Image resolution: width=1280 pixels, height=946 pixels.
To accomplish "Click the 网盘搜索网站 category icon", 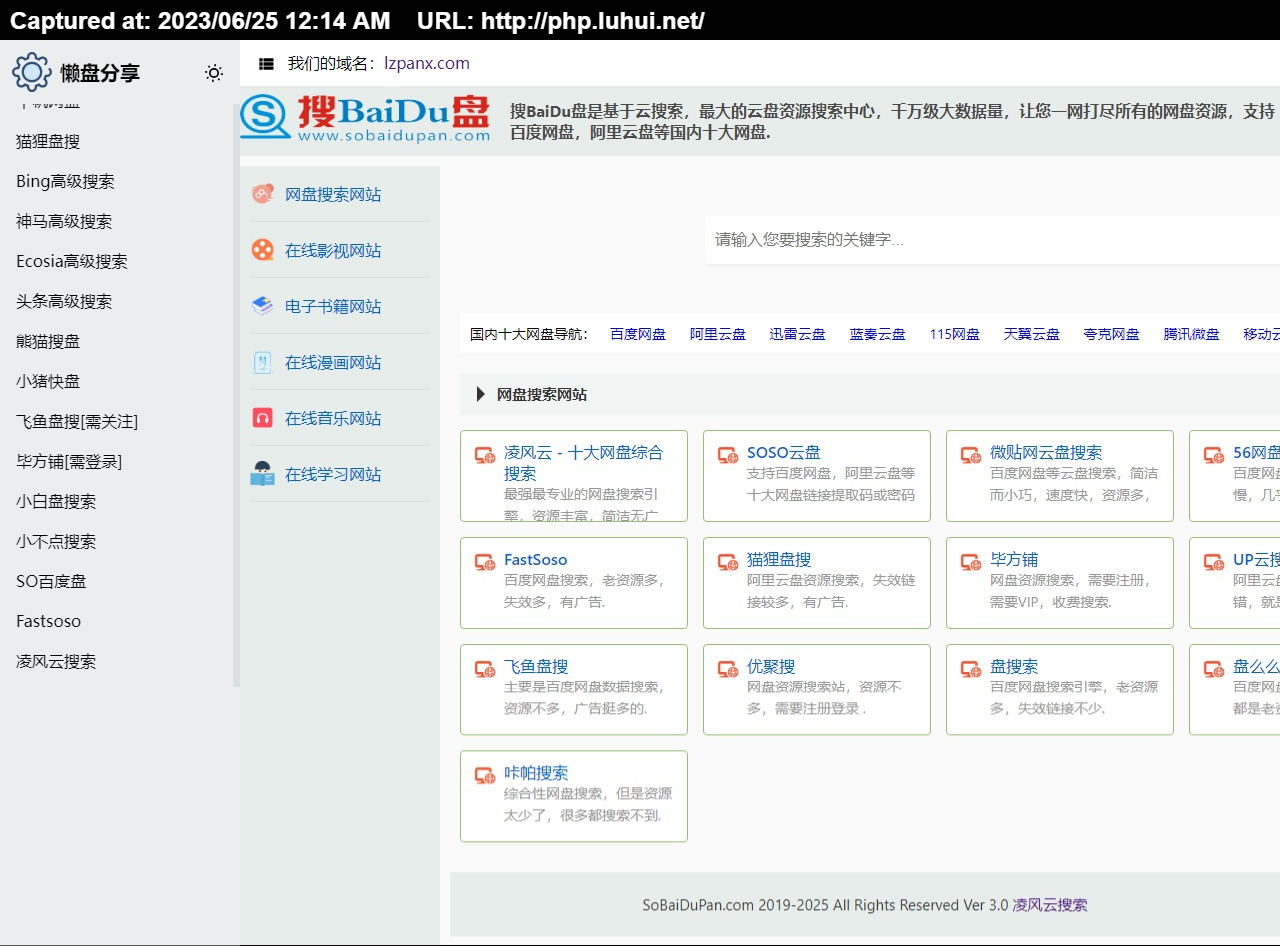I will point(263,194).
